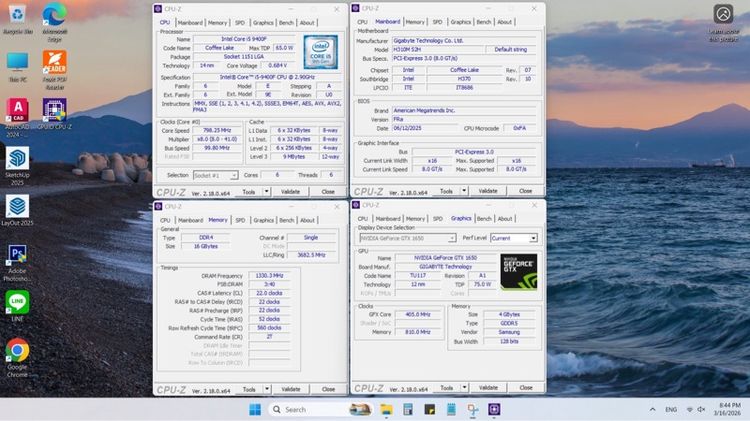This screenshot has width=750, height=421.
Task: Open About tab in Mainboard CPU-Z window
Action: click(x=504, y=22)
